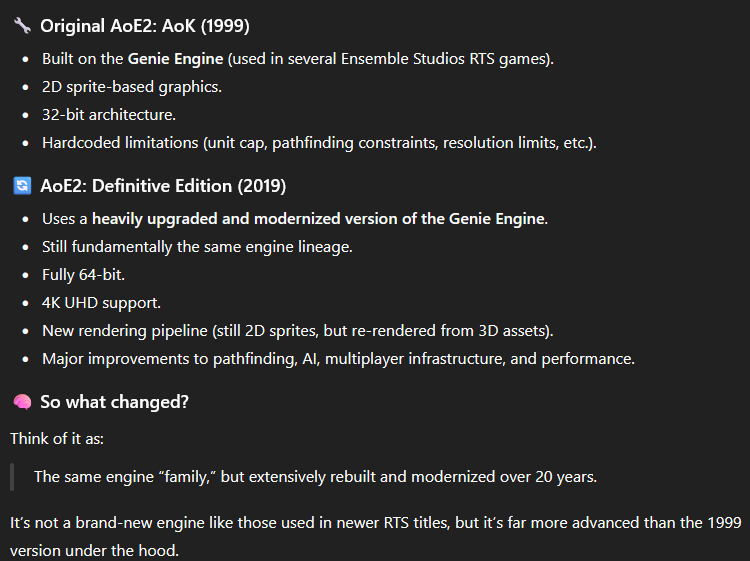Image resolution: width=750 pixels, height=561 pixels.
Task: Click the "Original AoE2: AoK (1999)" heading
Action: point(145,24)
